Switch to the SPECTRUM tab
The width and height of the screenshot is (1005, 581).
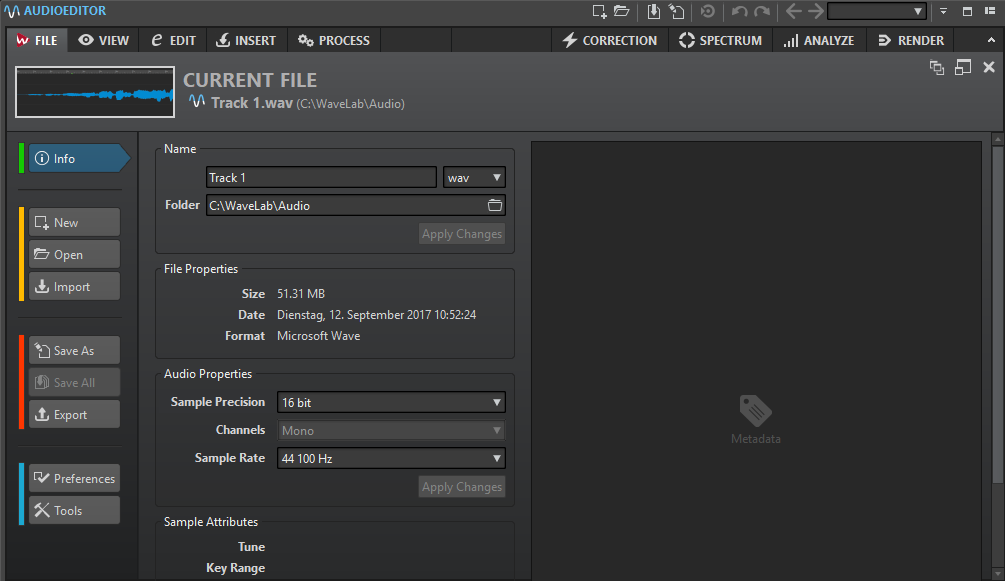click(720, 40)
